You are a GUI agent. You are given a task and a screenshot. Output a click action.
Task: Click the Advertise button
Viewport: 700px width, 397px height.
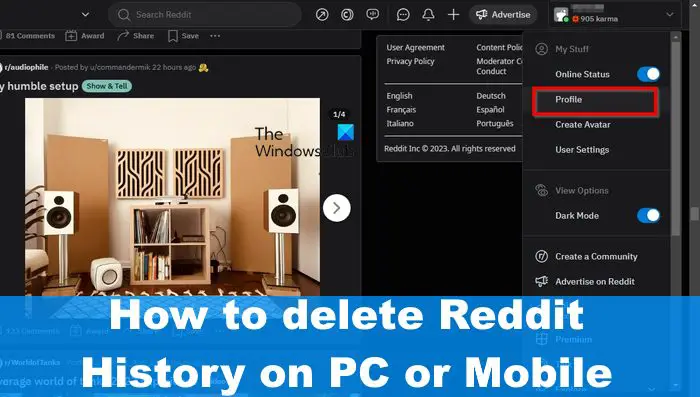(x=503, y=15)
